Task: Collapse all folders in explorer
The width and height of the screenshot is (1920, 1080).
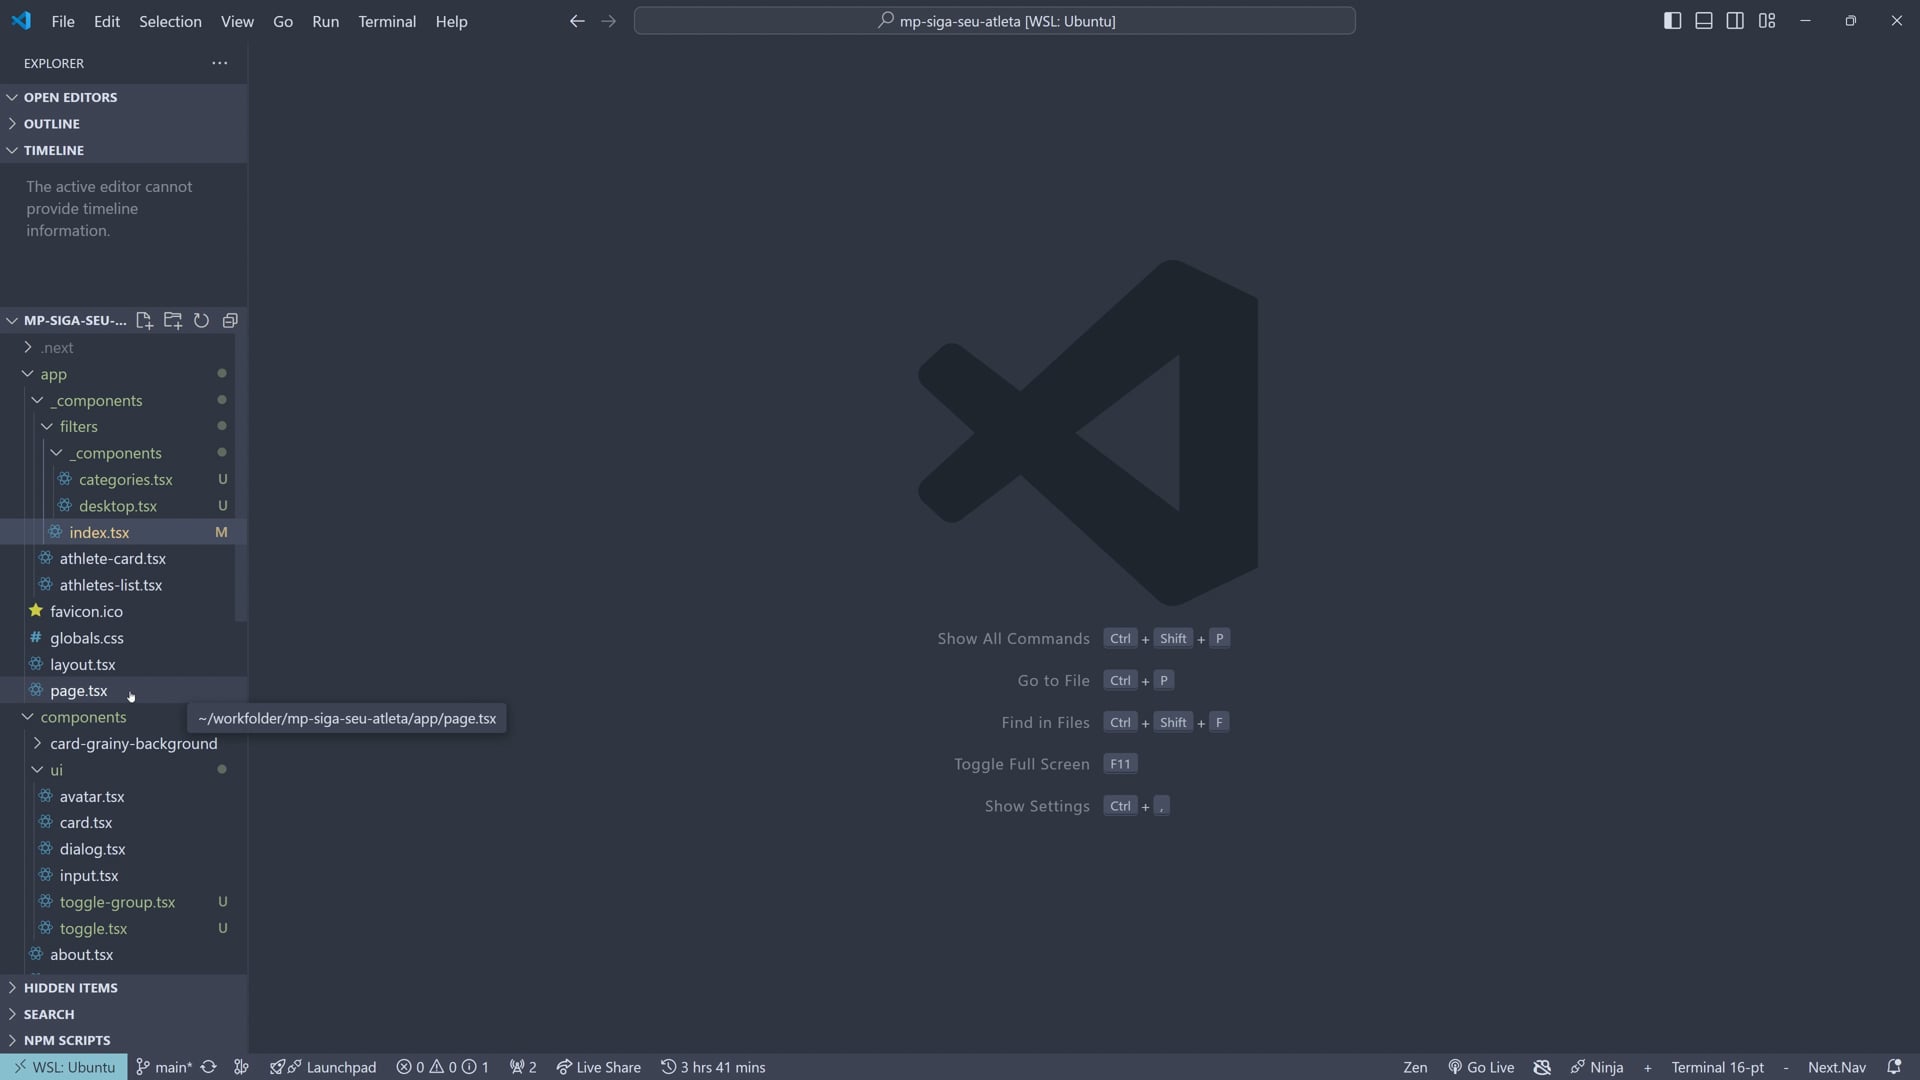Action: tap(230, 321)
